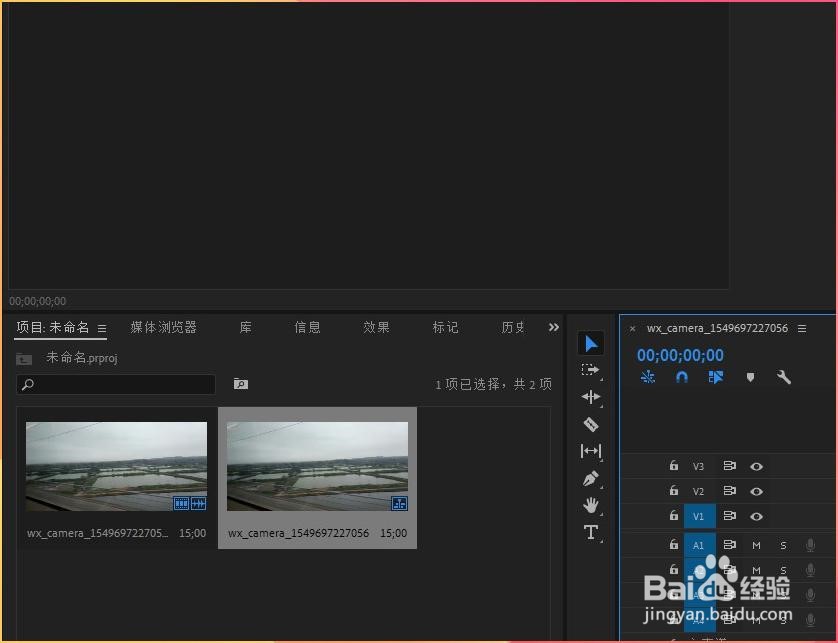This screenshot has height=643, width=838.
Task: Select the 项目: 未命名 tab
Action: [52, 327]
